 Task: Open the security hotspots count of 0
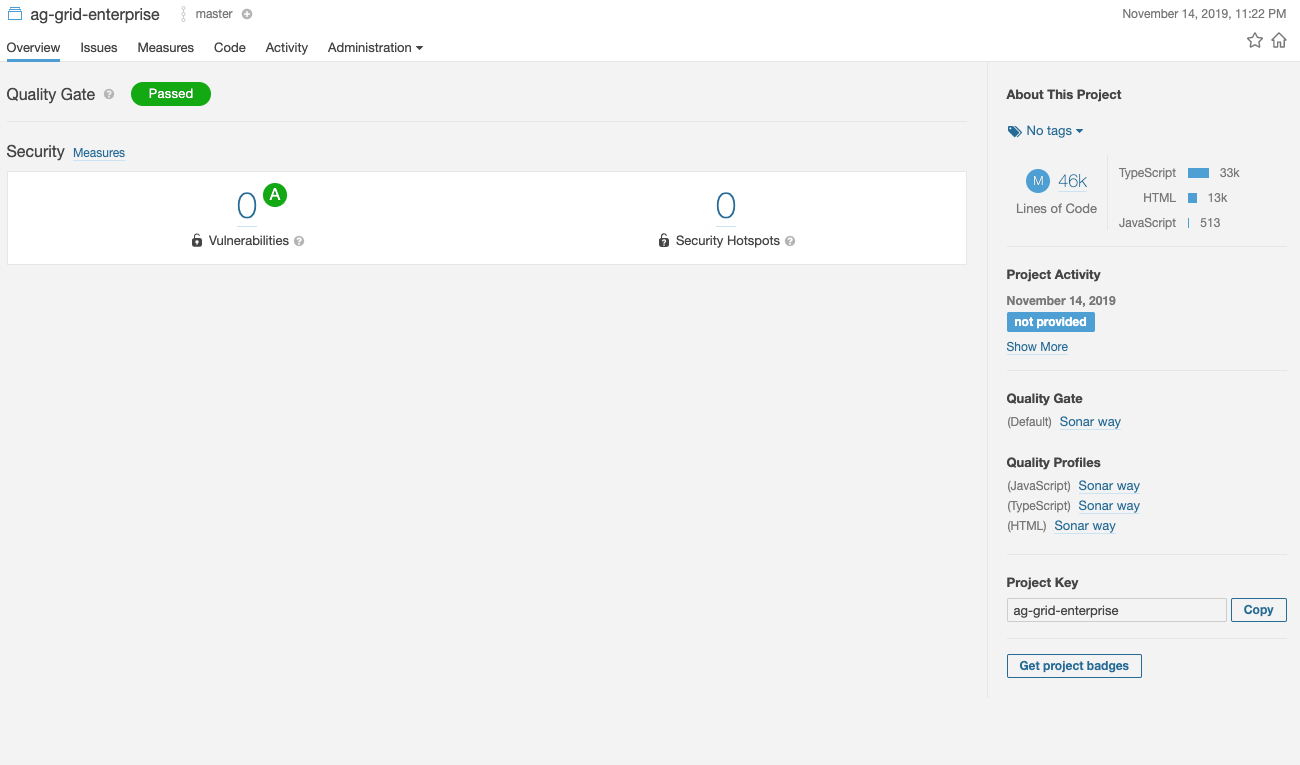tap(726, 206)
